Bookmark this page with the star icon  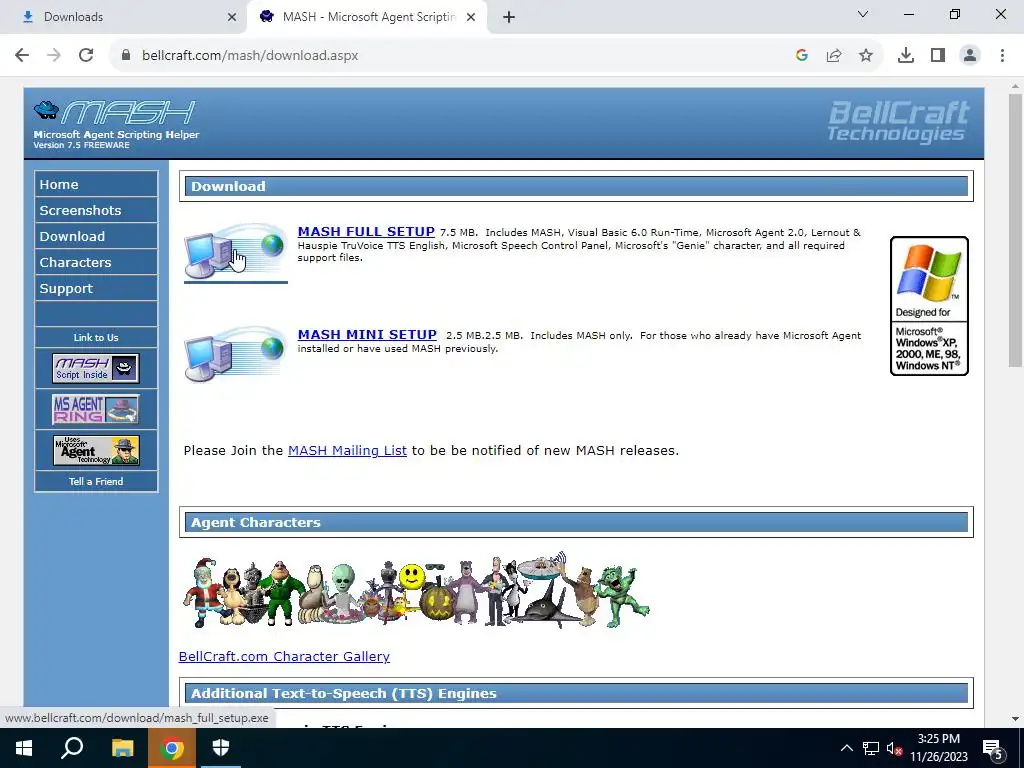click(866, 56)
